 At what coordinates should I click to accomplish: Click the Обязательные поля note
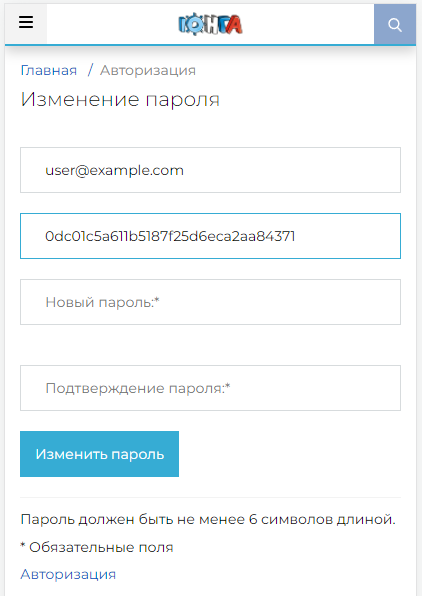coord(97,547)
